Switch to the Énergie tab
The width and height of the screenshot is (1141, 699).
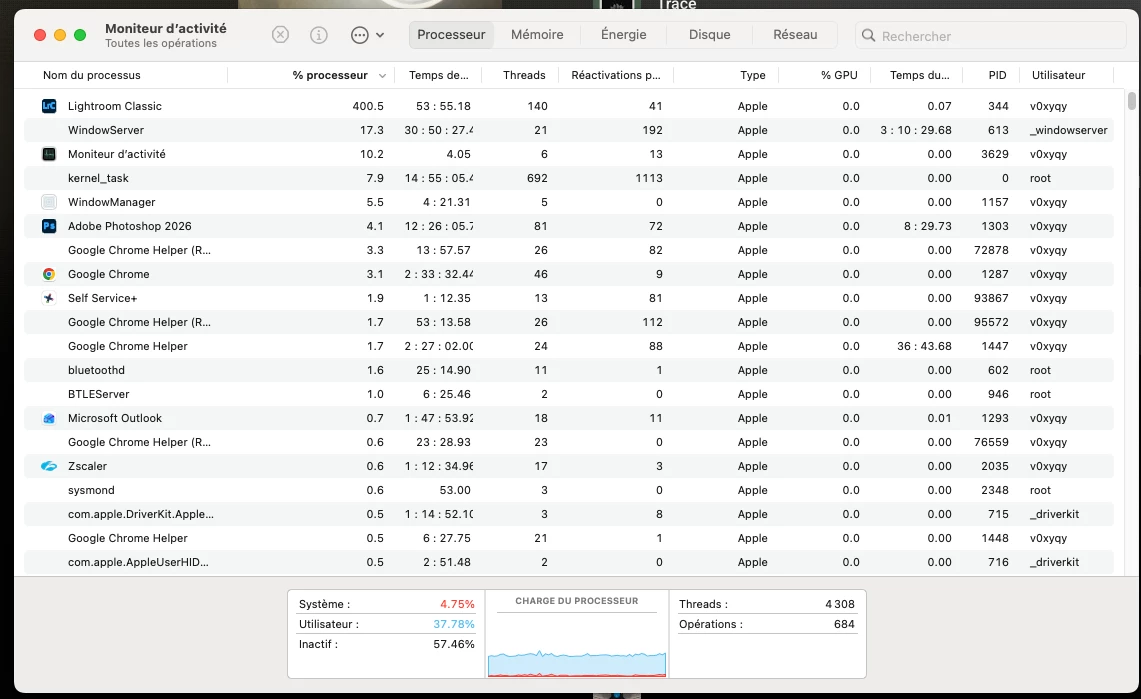point(624,35)
